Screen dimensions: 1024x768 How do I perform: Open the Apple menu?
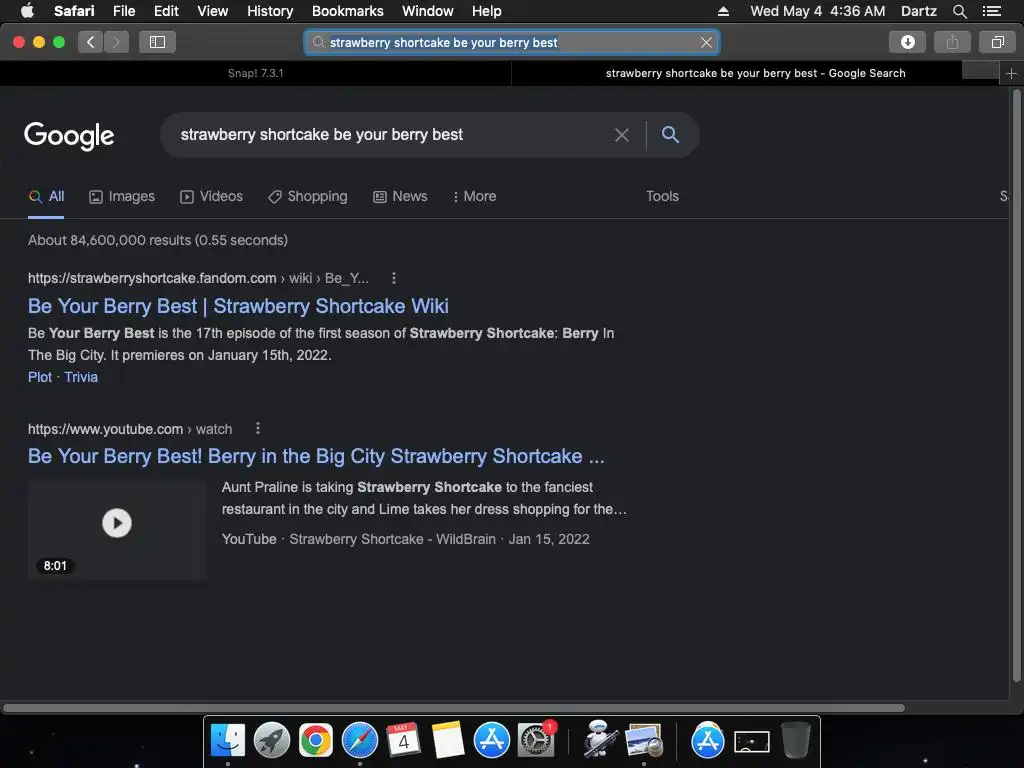(x=27, y=11)
